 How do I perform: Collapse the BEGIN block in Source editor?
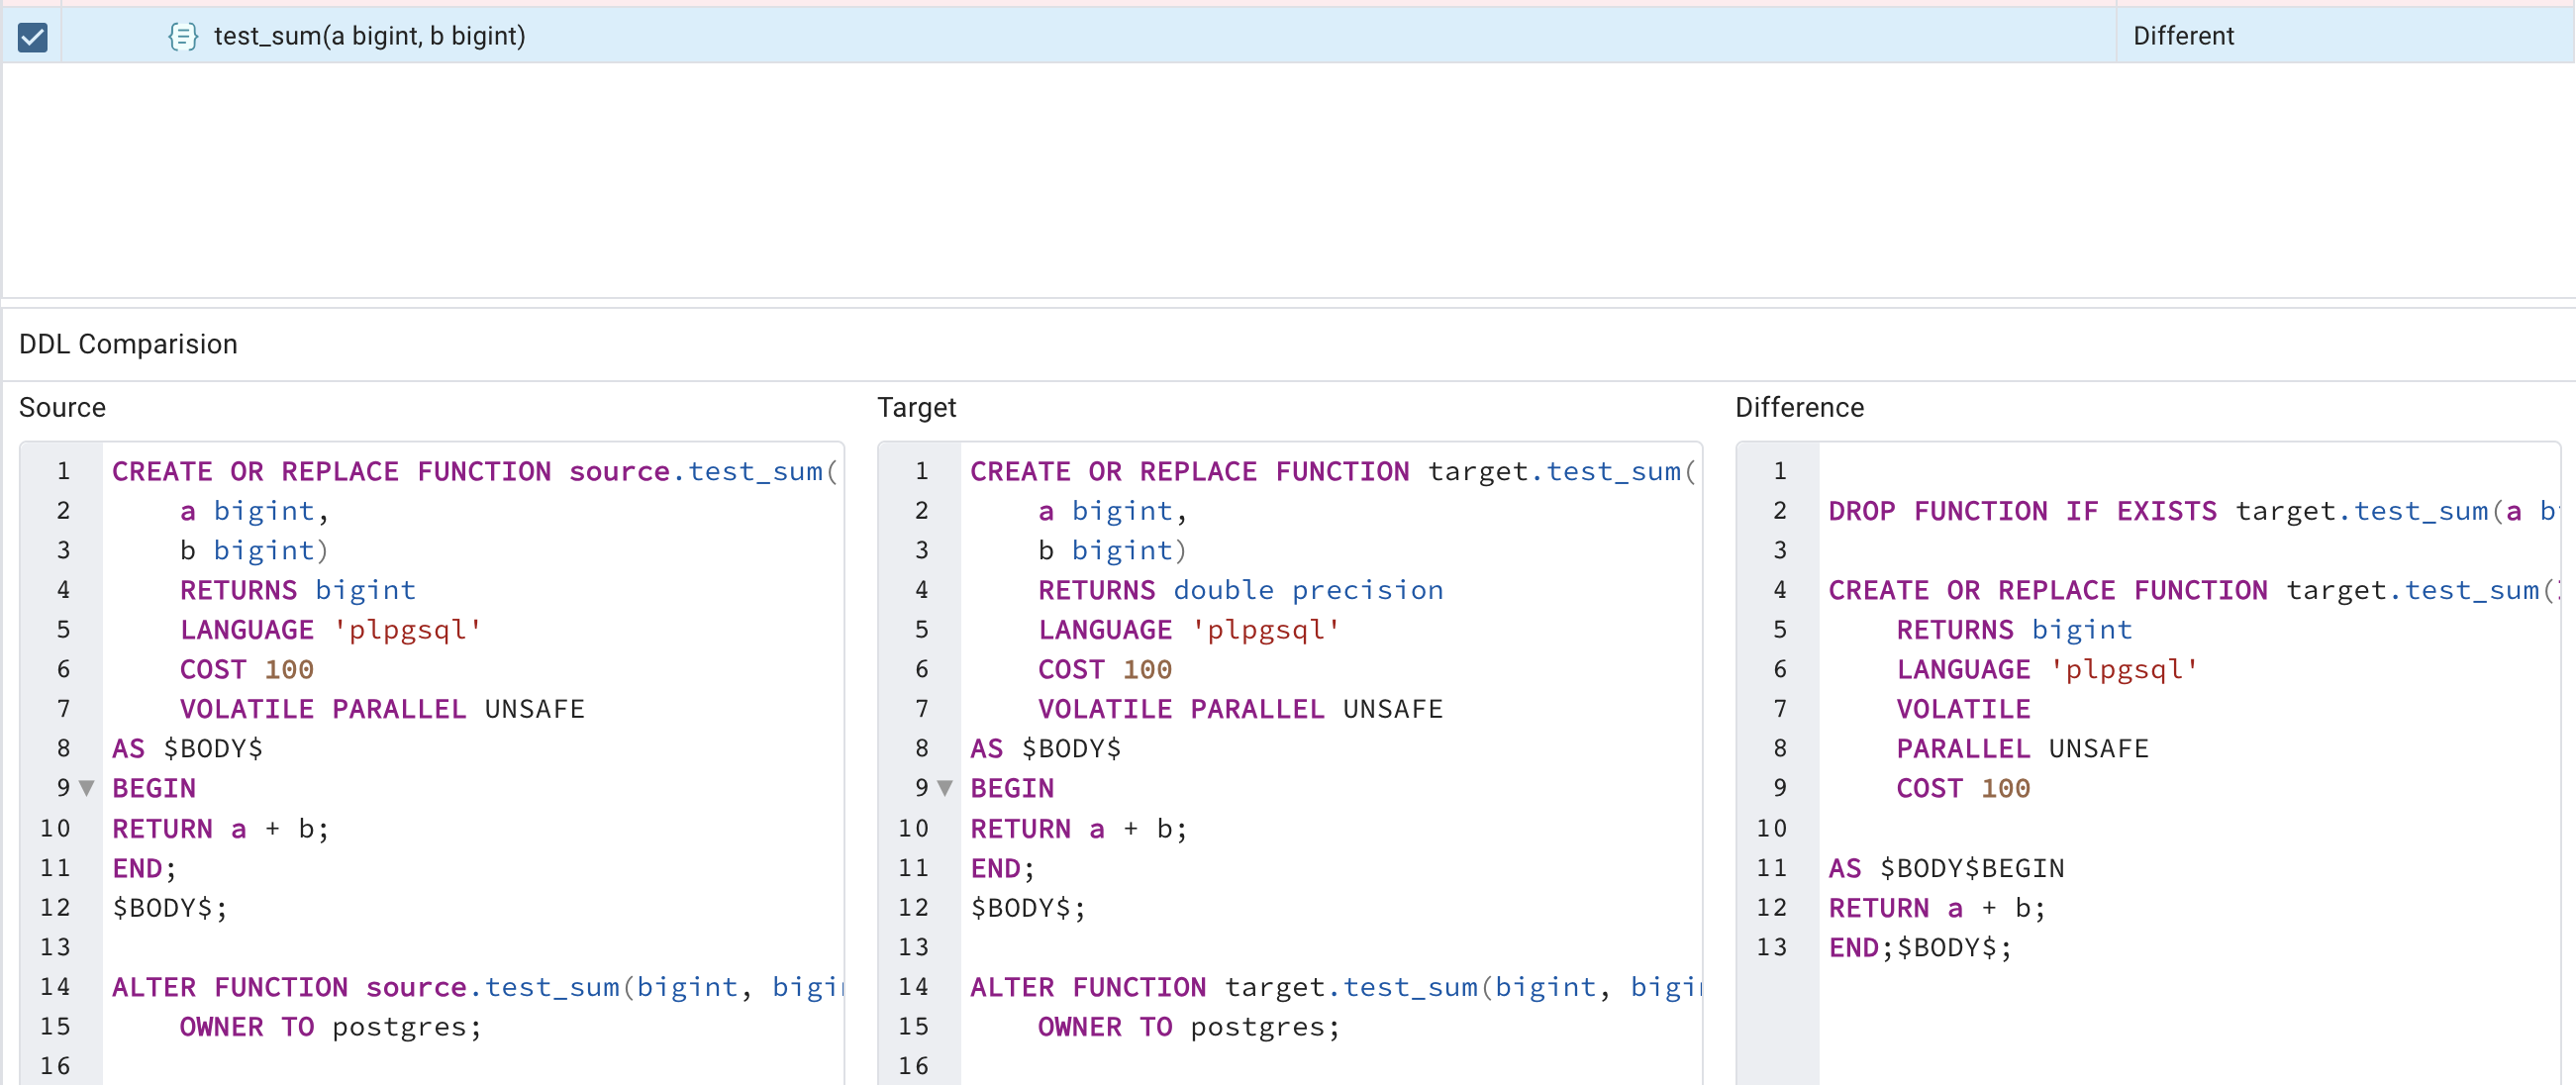click(85, 788)
